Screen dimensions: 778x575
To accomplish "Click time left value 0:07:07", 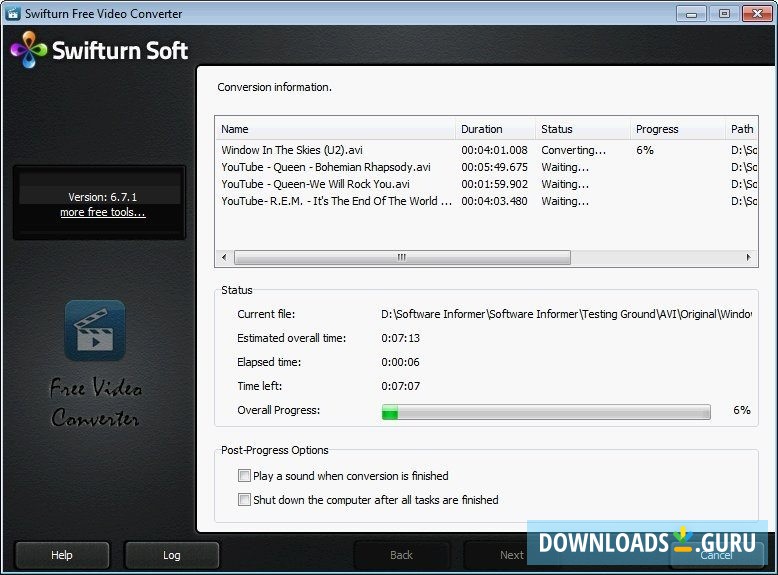I will (x=400, y=386).
